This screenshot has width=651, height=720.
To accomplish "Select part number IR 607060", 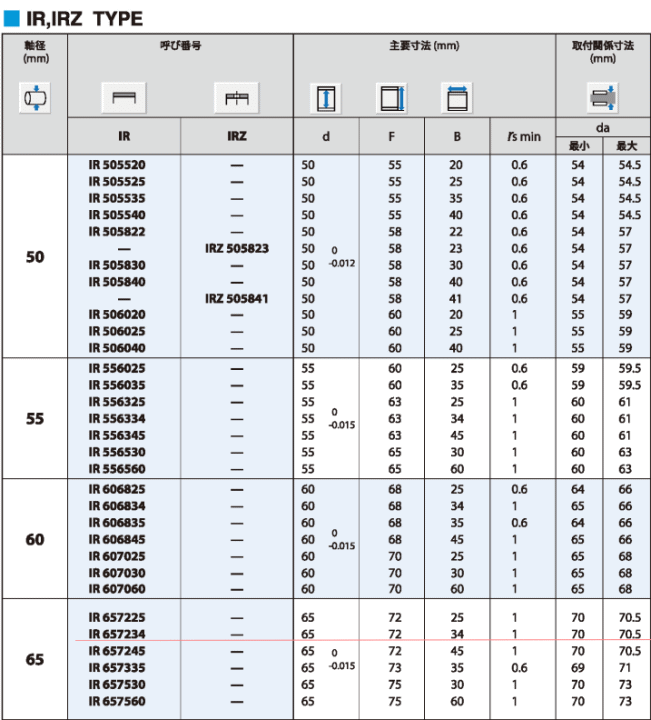I will [117, 589].
